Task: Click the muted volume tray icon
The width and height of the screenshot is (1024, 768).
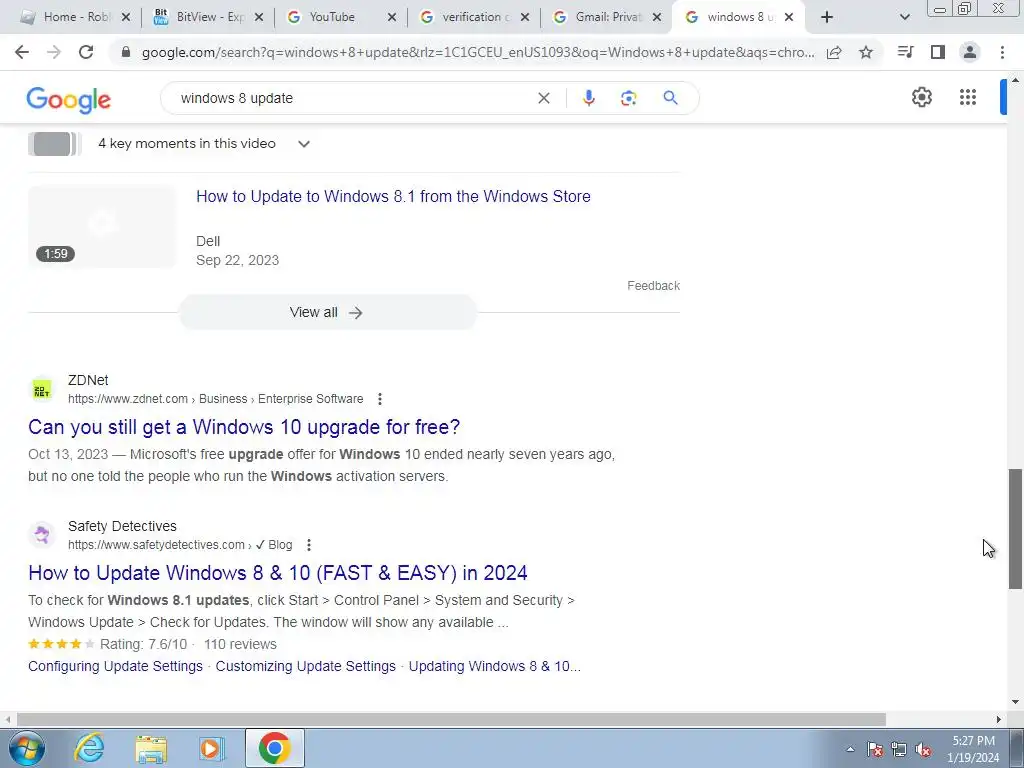Action: (x=923, y=750)
